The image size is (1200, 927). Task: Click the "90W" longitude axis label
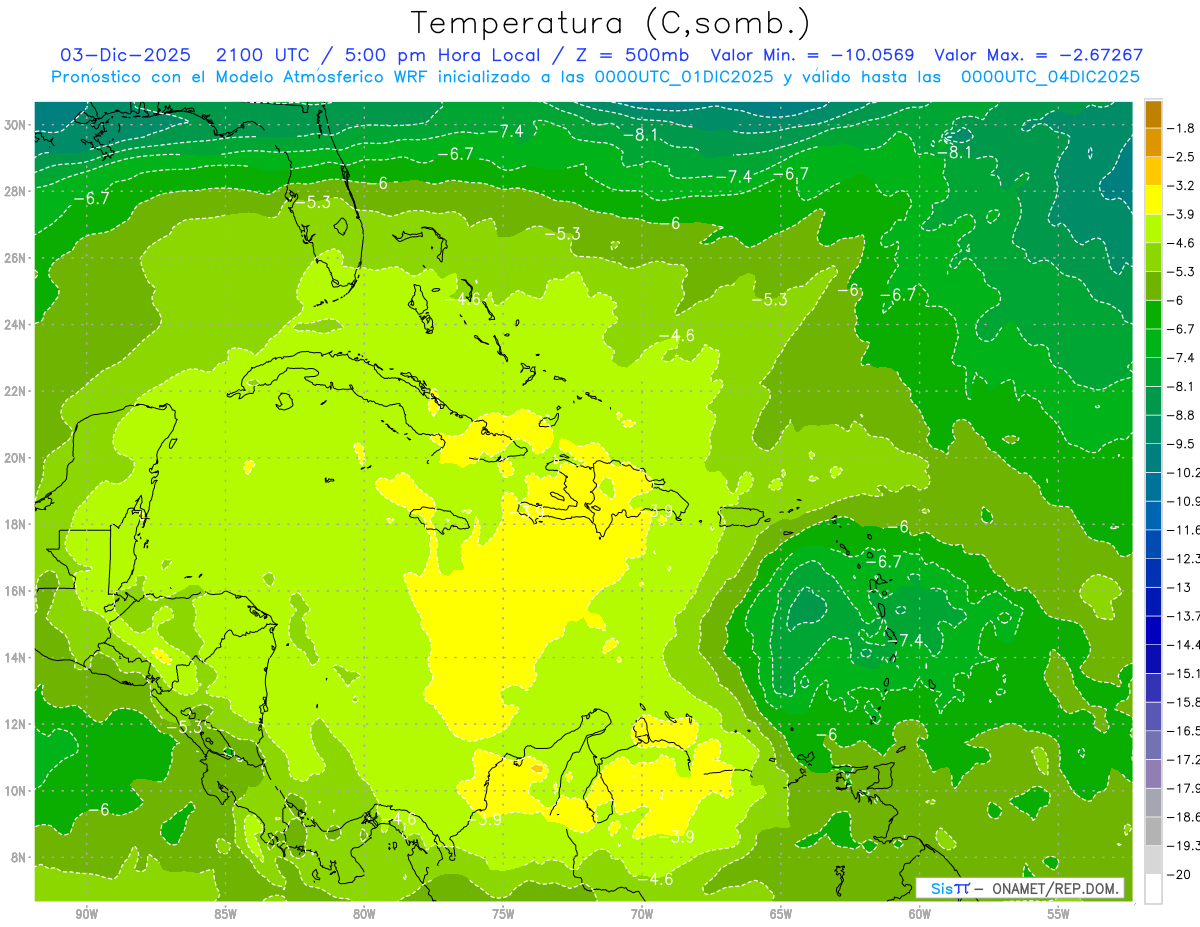click(x=86, y=914)
